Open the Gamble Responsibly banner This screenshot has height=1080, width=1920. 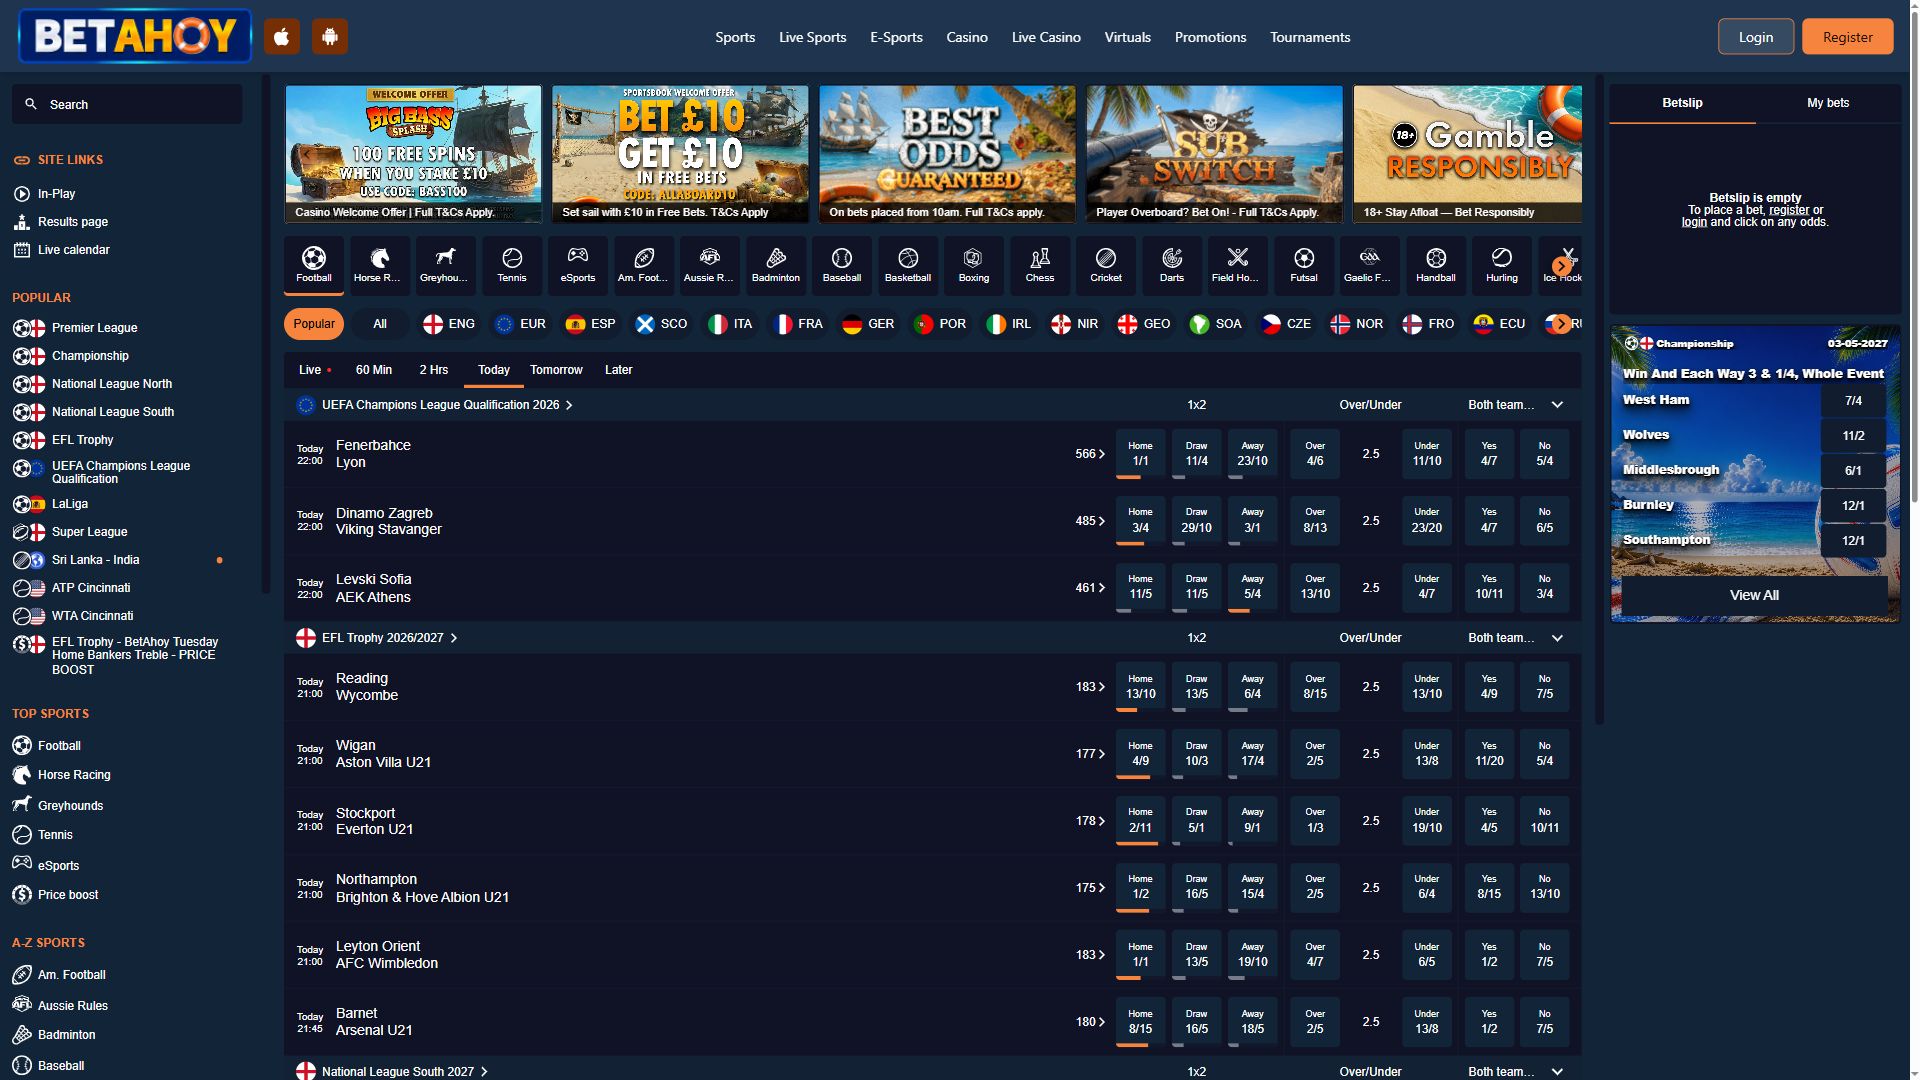[1467, 154]
